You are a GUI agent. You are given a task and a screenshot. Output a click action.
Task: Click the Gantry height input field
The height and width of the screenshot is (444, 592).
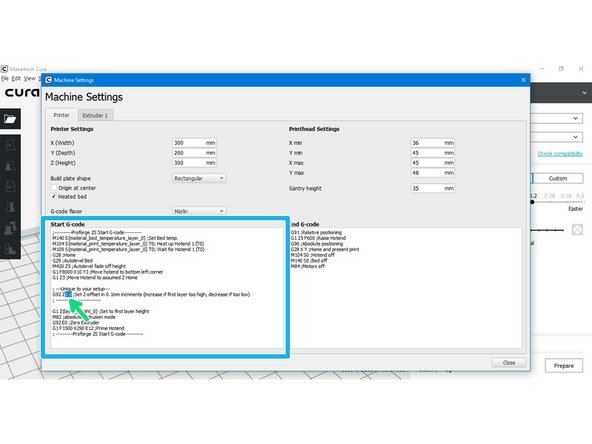[x=433, y=188]
